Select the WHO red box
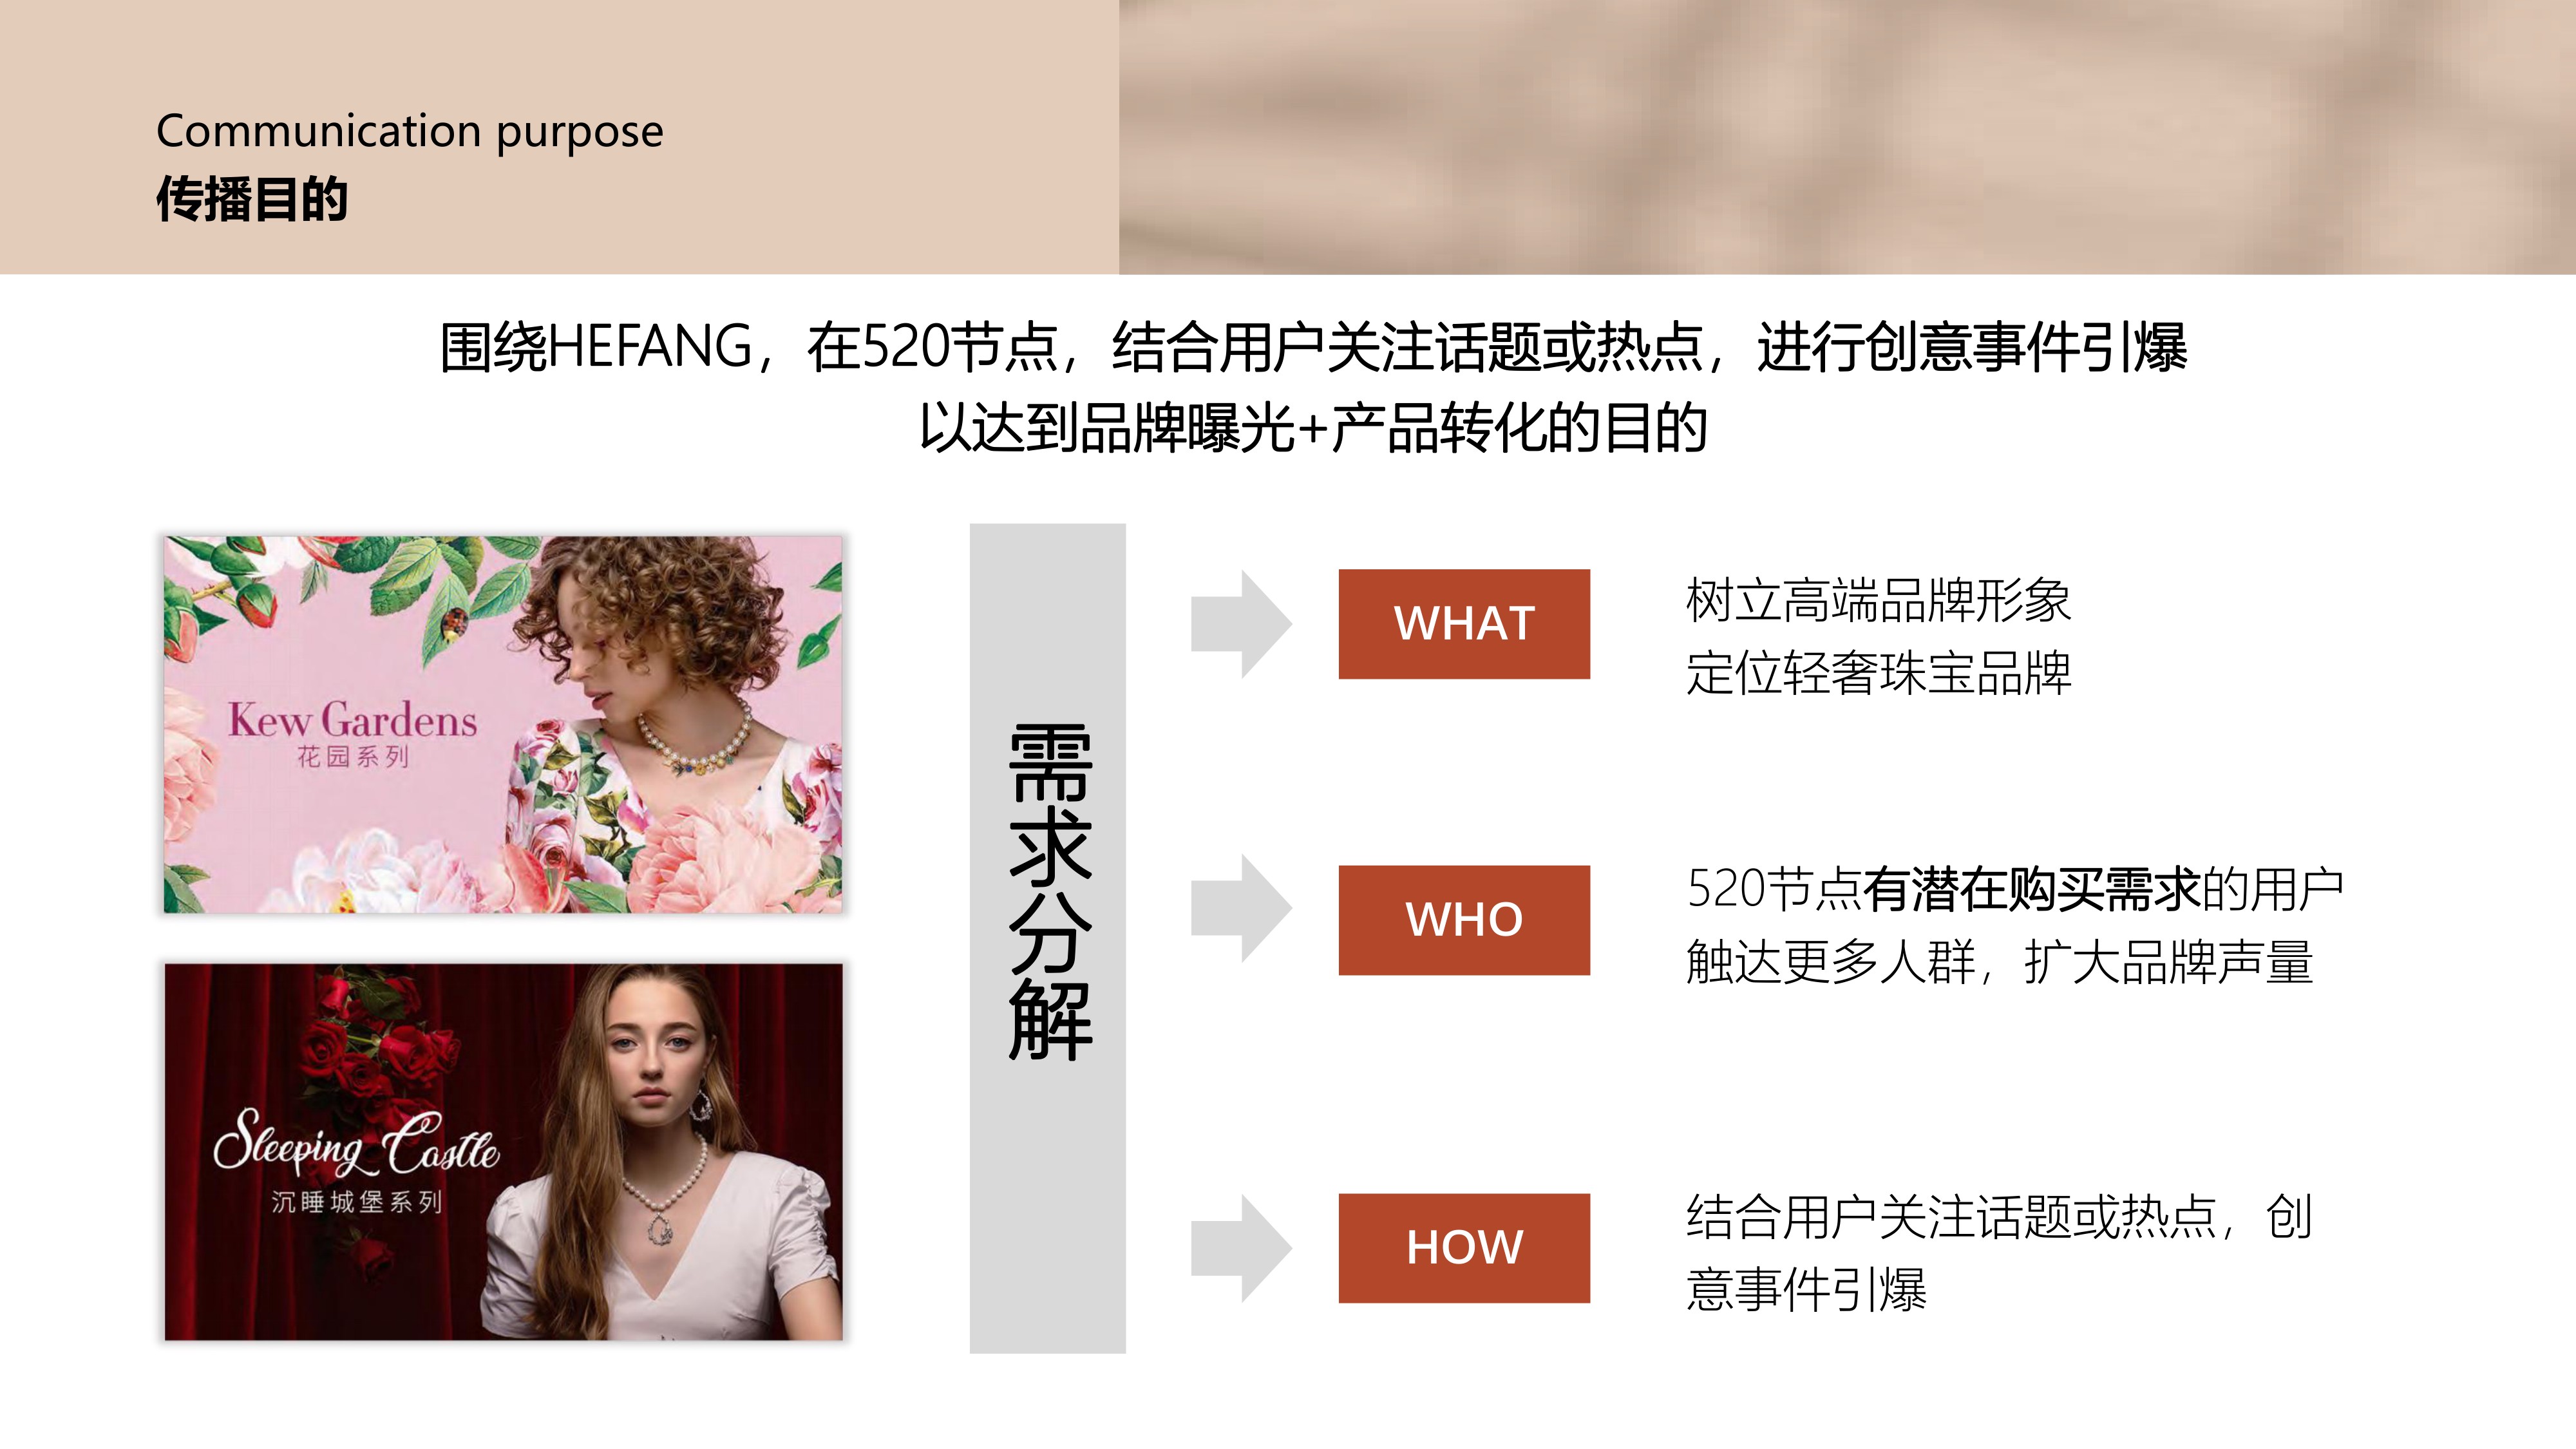Screen dimensions: 2576x1449 tap(1464, 920)
